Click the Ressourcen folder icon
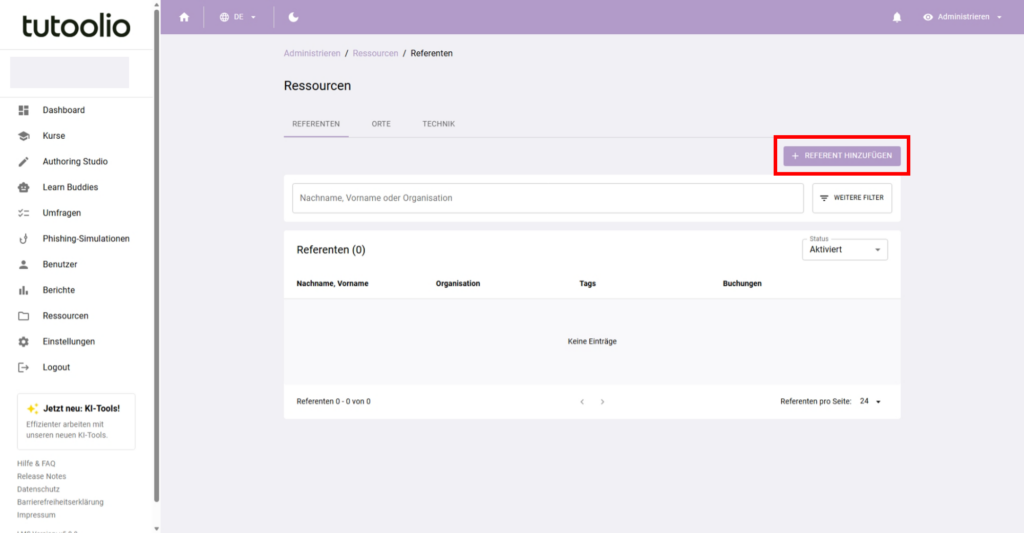Viewport: 1024px width, 533px height. point(24,315)
